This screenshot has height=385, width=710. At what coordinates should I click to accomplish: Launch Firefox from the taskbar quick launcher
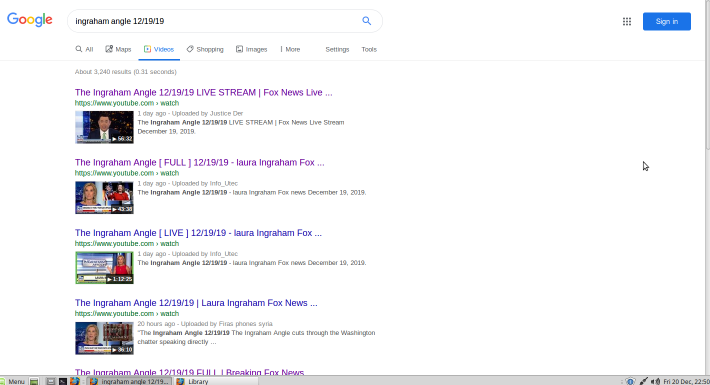click(x=75, y=381)
